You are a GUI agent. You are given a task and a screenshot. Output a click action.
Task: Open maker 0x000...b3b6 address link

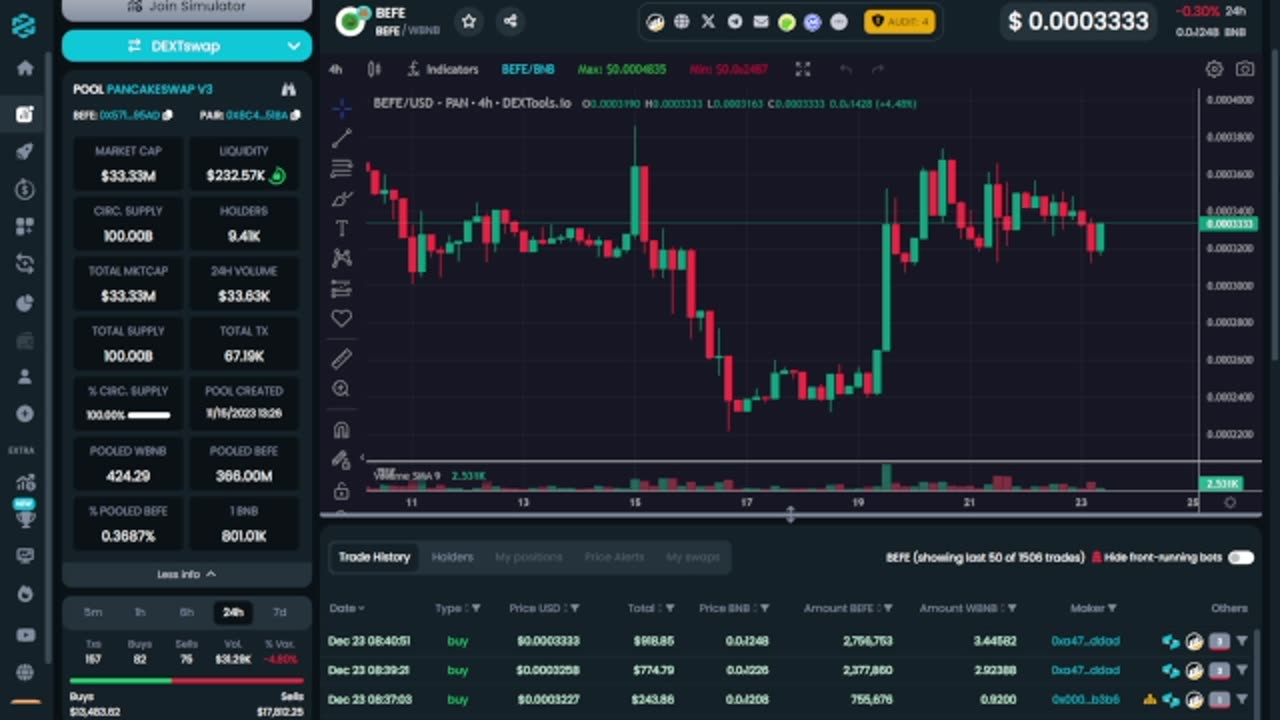point(1085,699)
